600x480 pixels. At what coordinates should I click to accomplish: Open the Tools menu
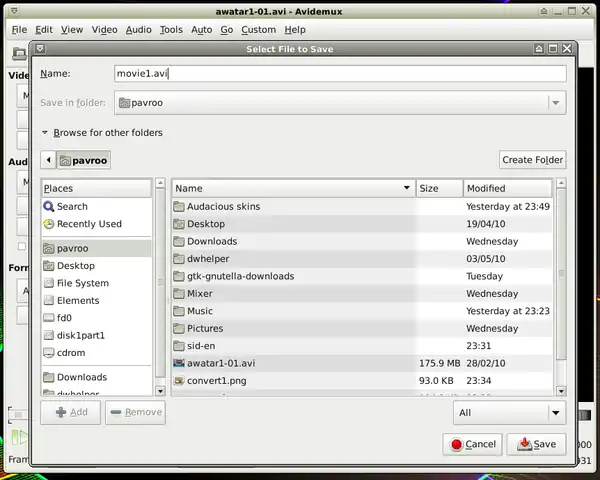tap(171, 30)
